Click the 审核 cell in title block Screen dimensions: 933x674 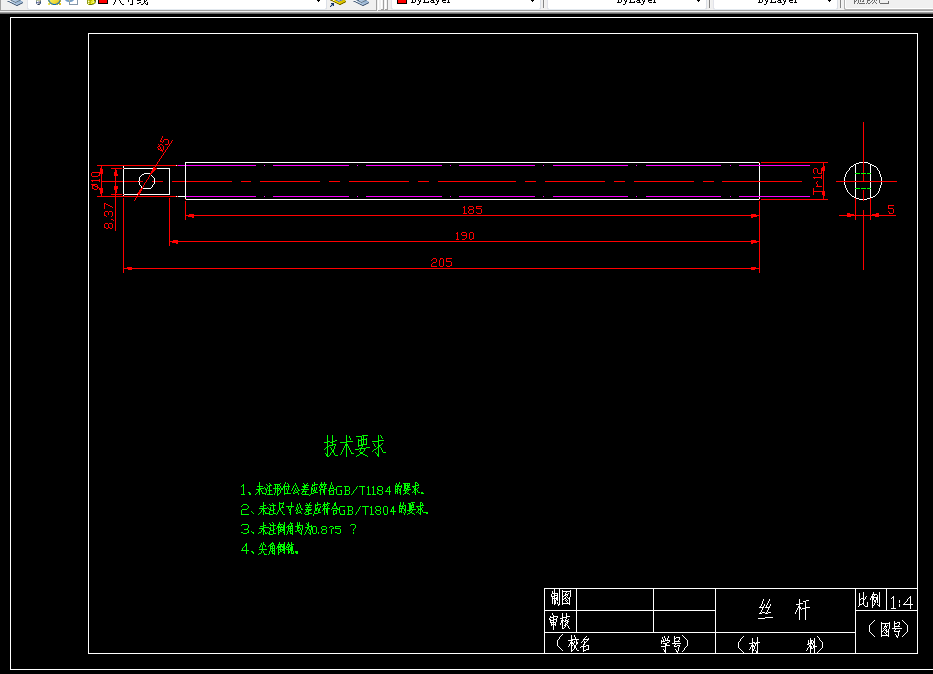coord(560,622)
